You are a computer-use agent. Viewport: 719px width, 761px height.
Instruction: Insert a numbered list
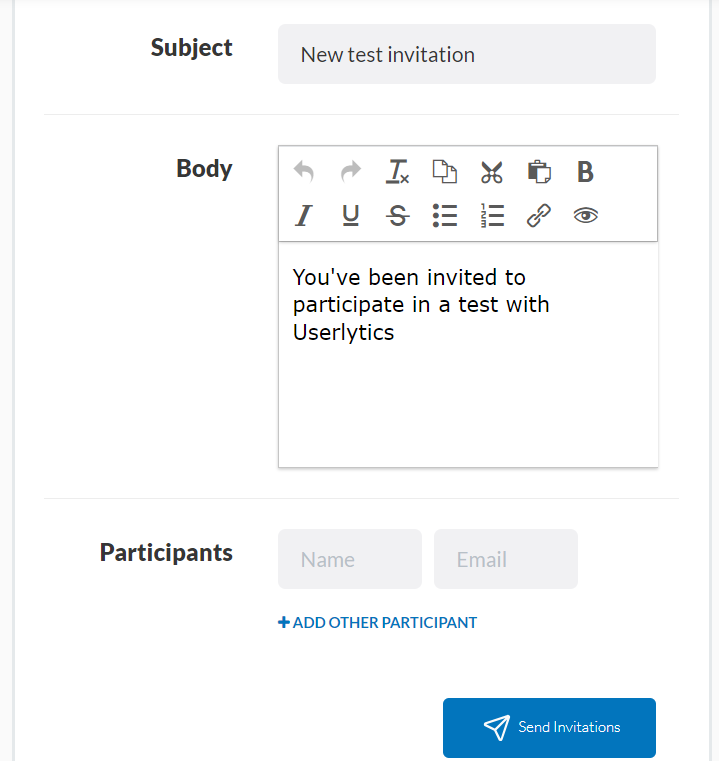492,216
